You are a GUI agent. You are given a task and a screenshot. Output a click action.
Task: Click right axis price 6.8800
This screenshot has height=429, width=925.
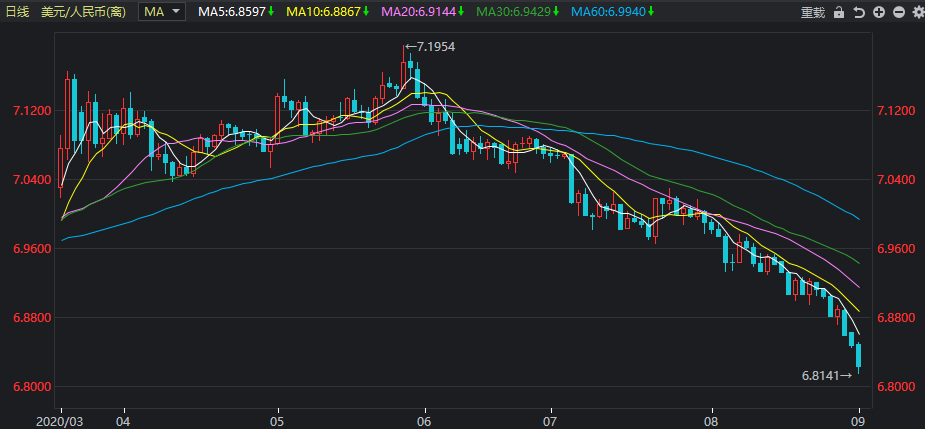coord(897,317)
